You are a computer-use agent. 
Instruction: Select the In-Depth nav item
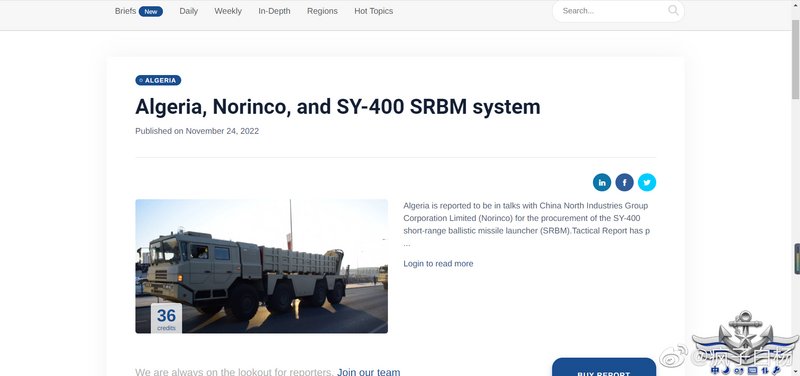click(x=274, y=11)
